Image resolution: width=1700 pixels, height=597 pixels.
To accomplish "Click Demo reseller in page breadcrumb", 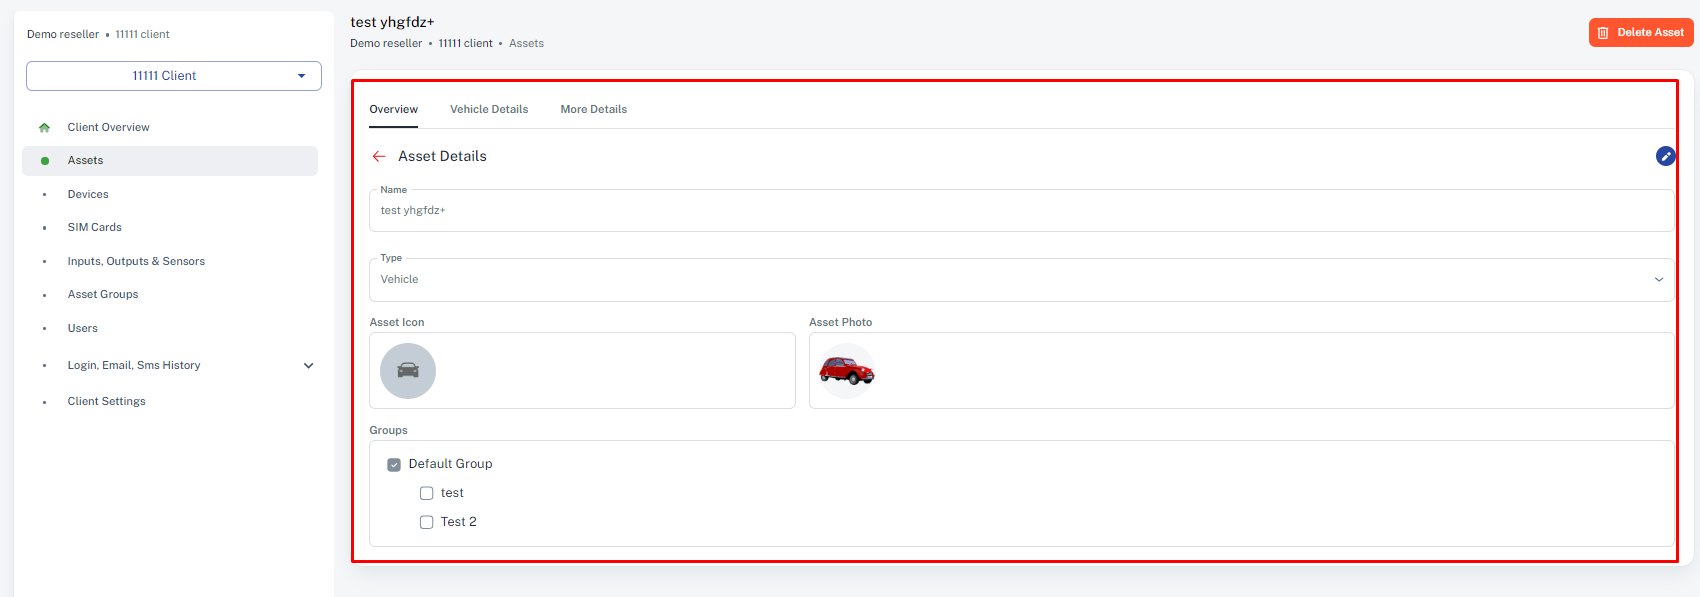I will point(386,43).
